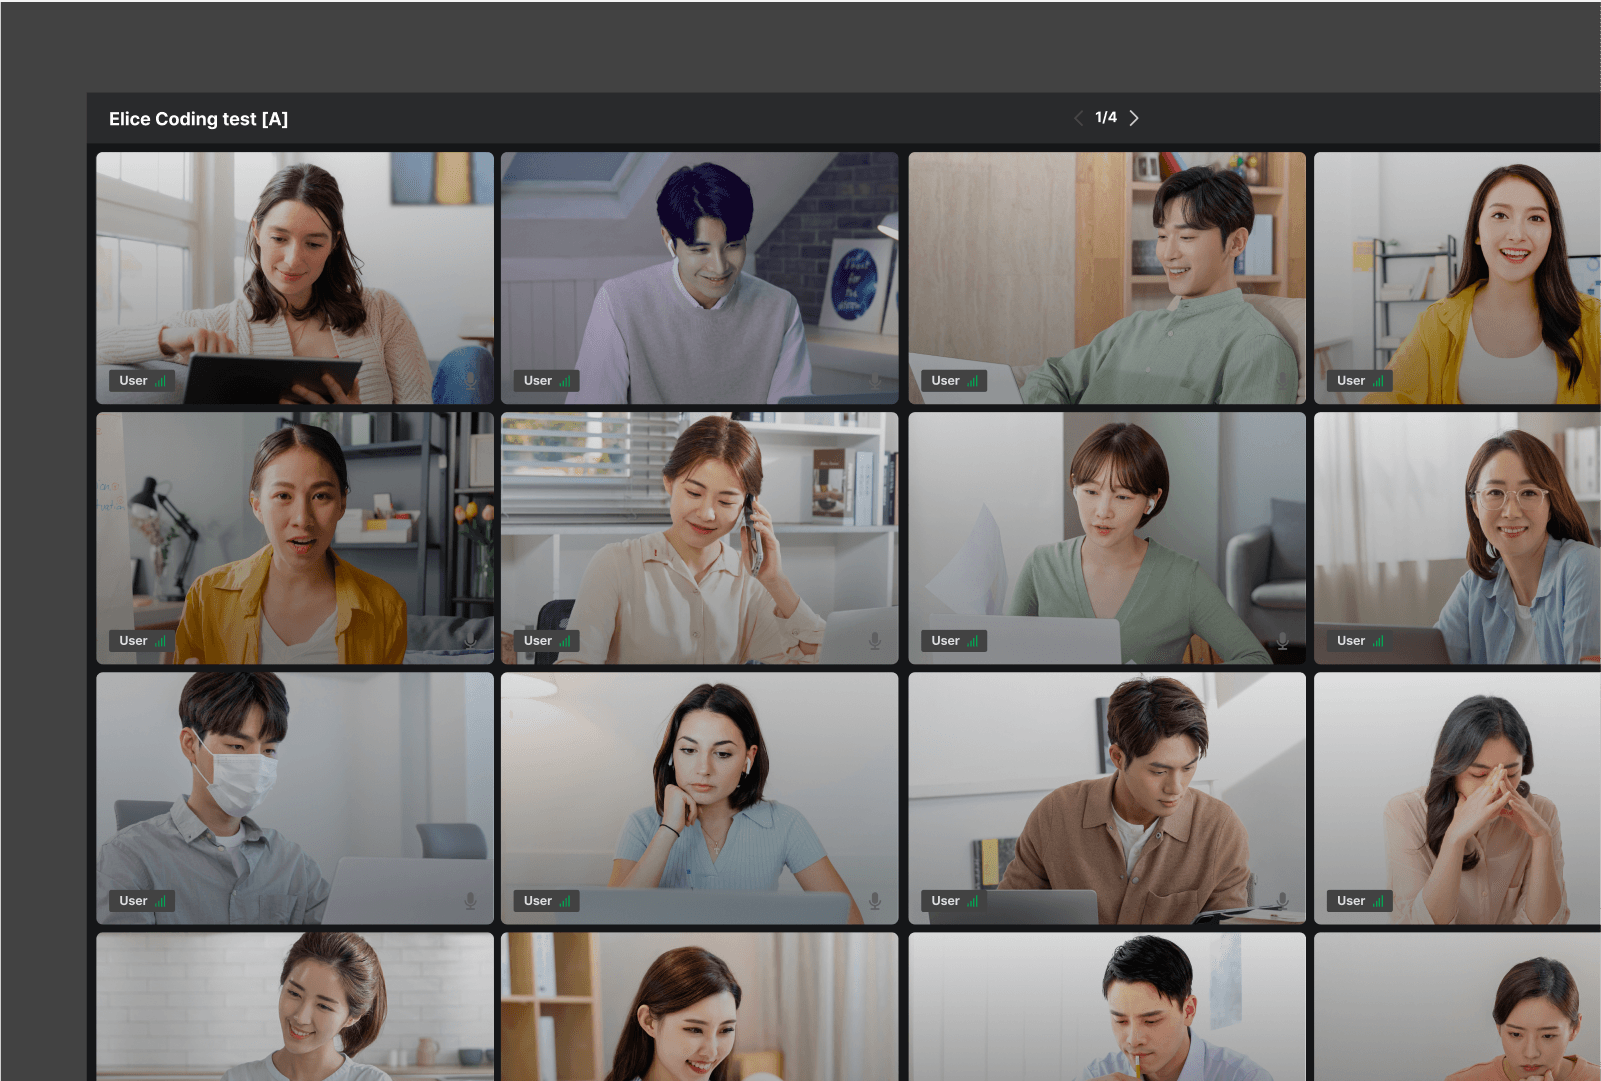Toggle microphone on lavender sweater man's tile

(875, 381)
